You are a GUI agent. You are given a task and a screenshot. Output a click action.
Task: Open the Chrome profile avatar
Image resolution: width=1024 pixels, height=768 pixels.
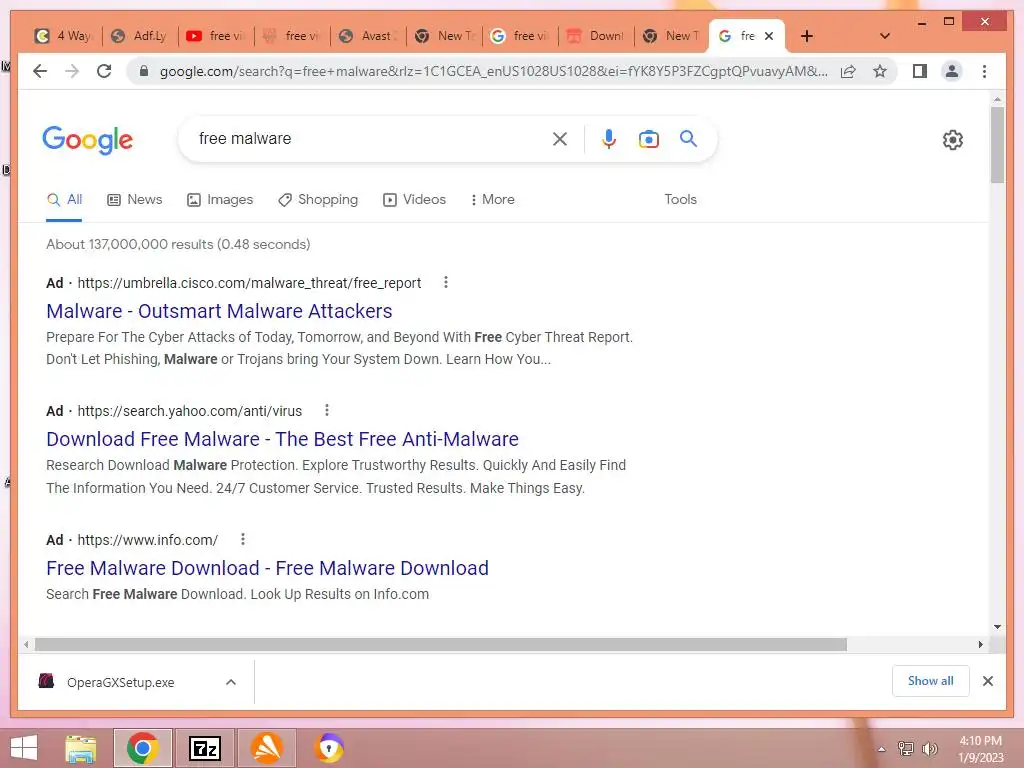coord(952,71)
